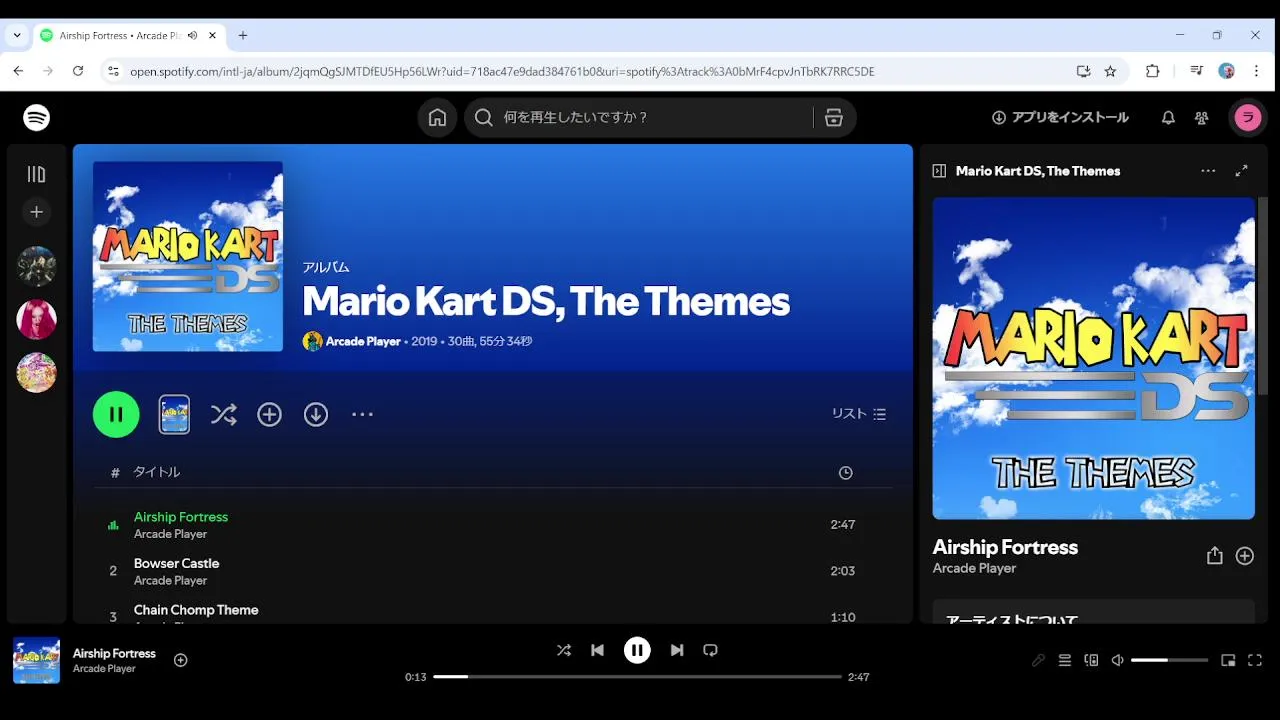The image size is (1280, 720).
Task: Enlarge the album cover in header
Action: [x=188, y=256]
